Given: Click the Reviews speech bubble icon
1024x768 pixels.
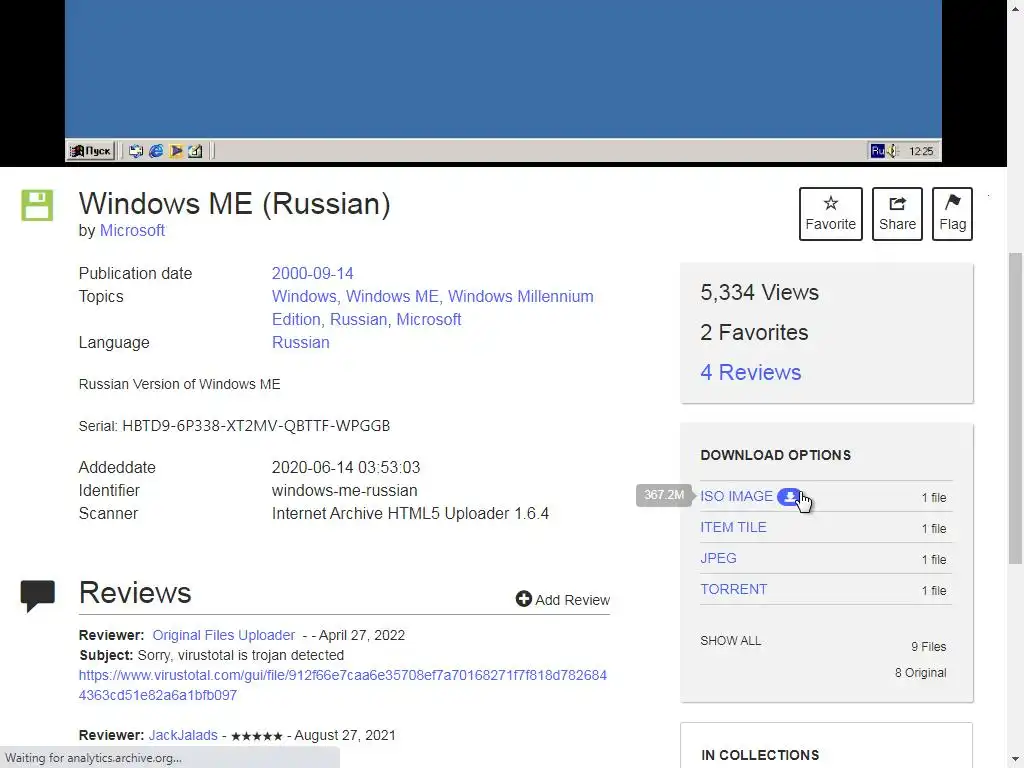Looking at the screenshot, I should [37, 595].
